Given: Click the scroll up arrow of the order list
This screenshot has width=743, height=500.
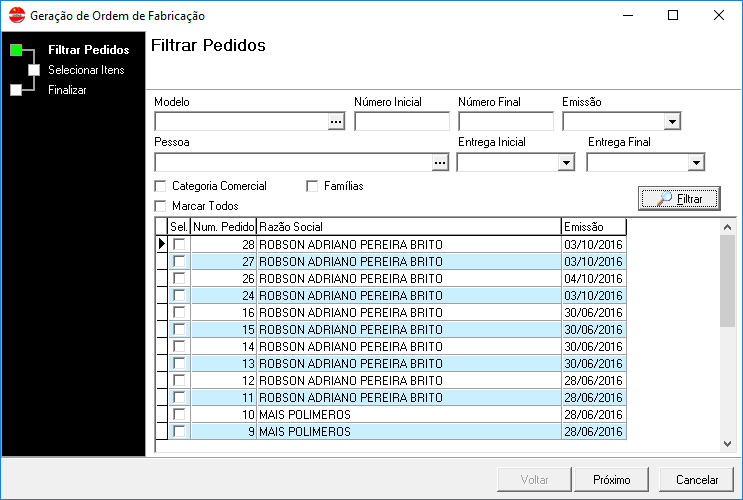Looking at the screenshot, I should coord(727,227).
